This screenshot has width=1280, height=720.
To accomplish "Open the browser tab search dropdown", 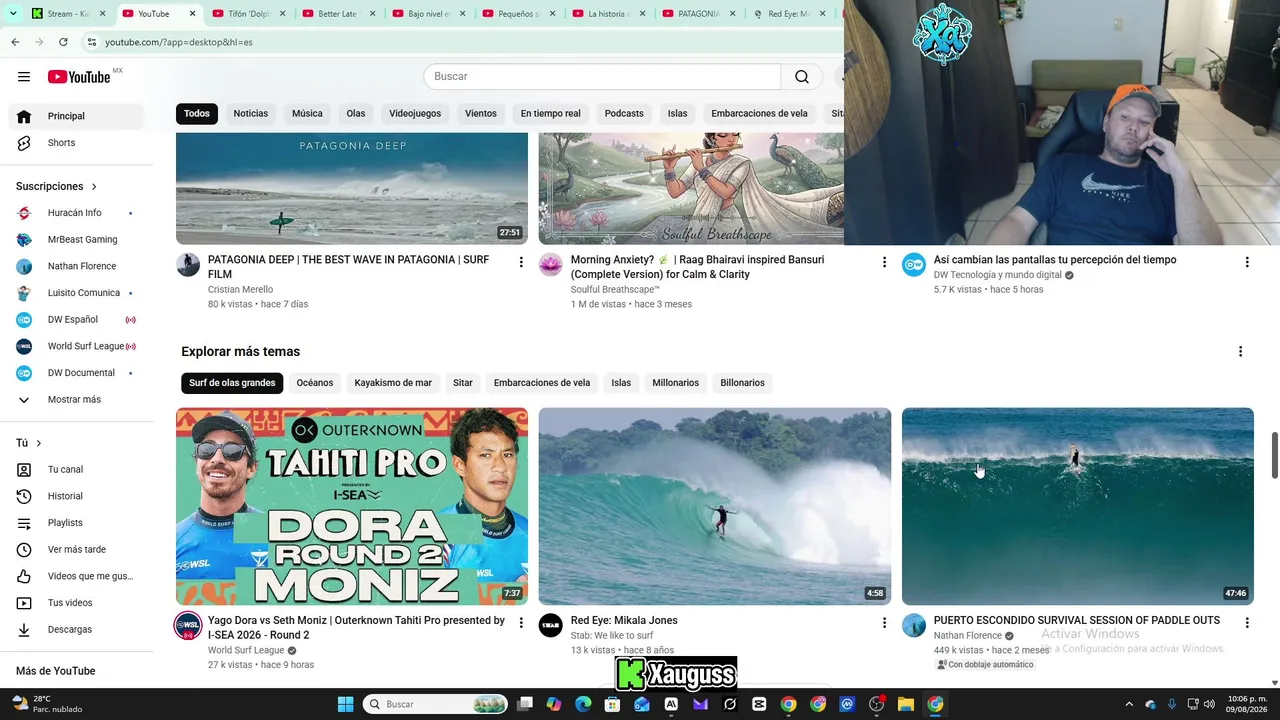I will click(13, 14).
